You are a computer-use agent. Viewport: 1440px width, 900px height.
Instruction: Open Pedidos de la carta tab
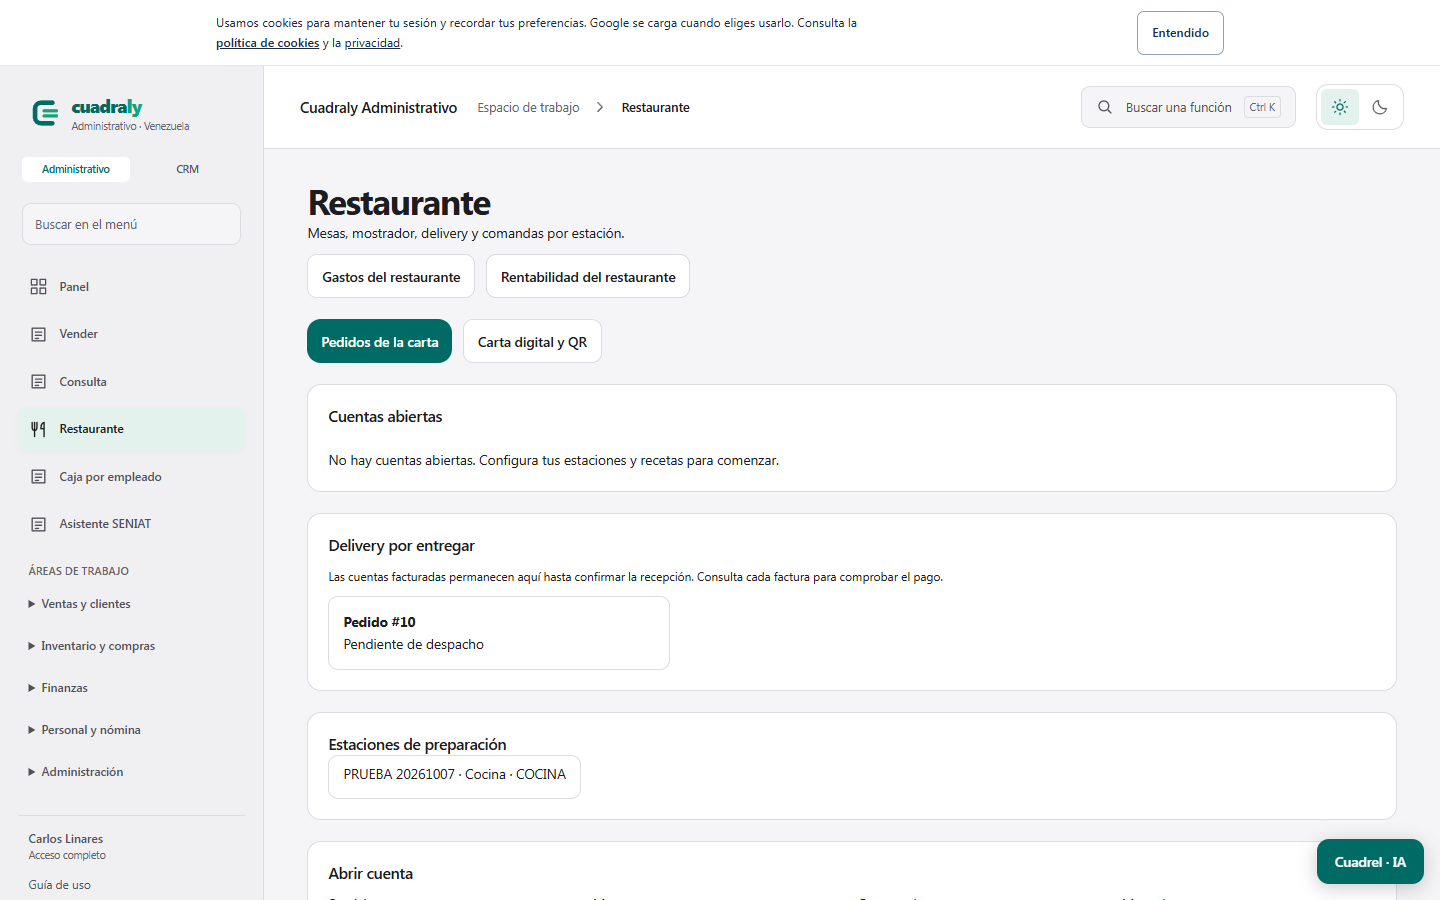pyautogui.click(x=380, y=342)
